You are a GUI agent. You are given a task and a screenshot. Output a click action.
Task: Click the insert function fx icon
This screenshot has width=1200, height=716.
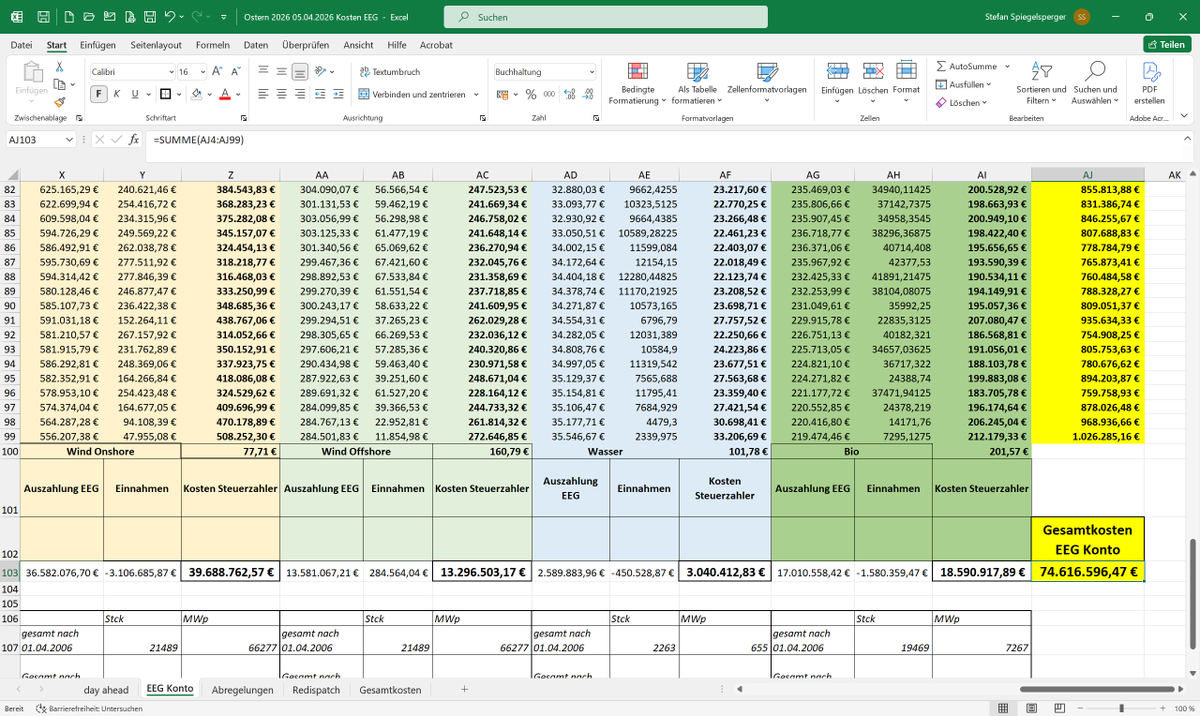click(x=134, y=140)
